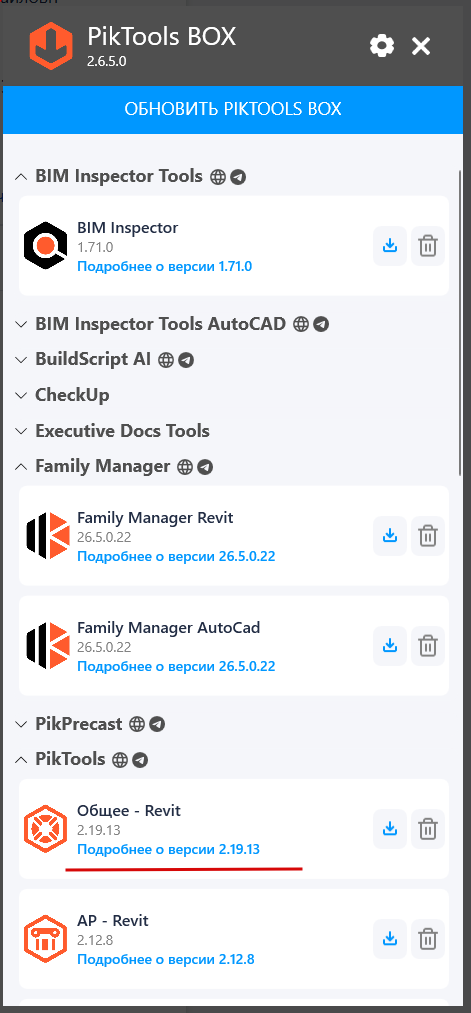Click the vertical scrollbar of the list
Screen dimensions: 471x1013
point(460,323)
